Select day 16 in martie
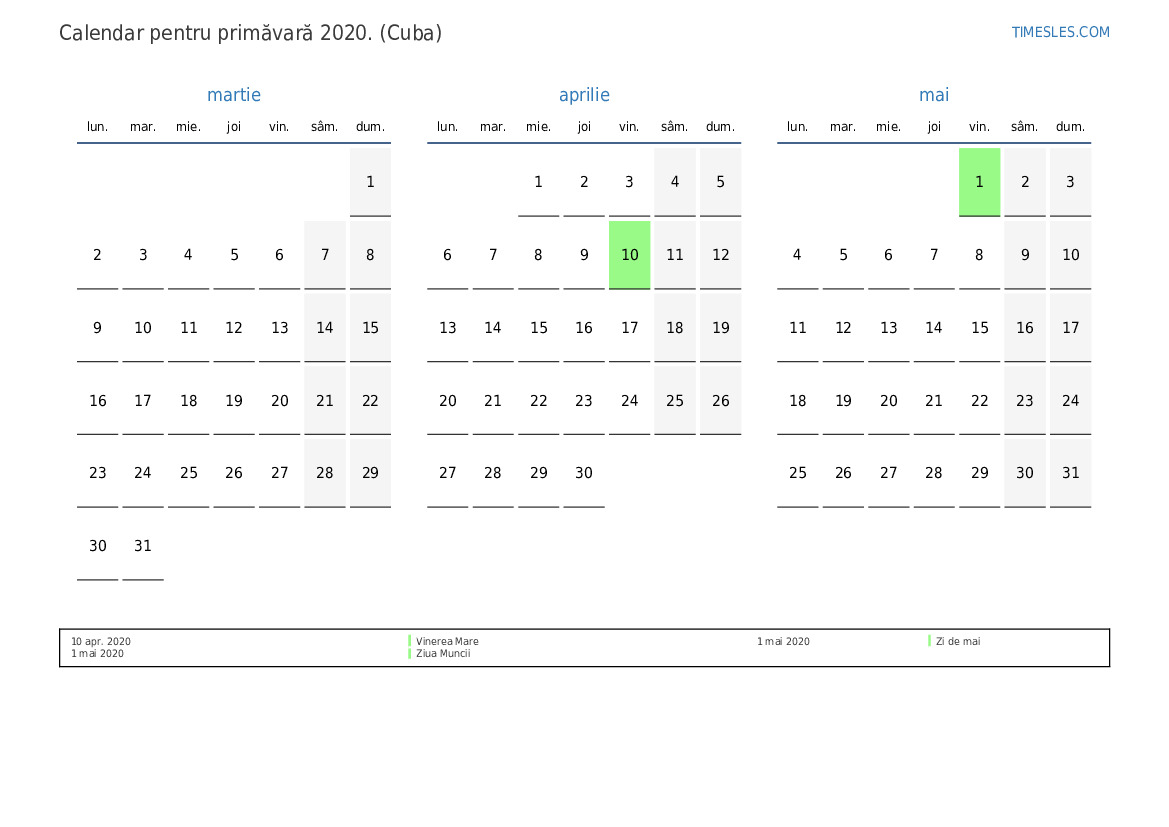This screenshot has height=827, width=1169. (98, 401)
